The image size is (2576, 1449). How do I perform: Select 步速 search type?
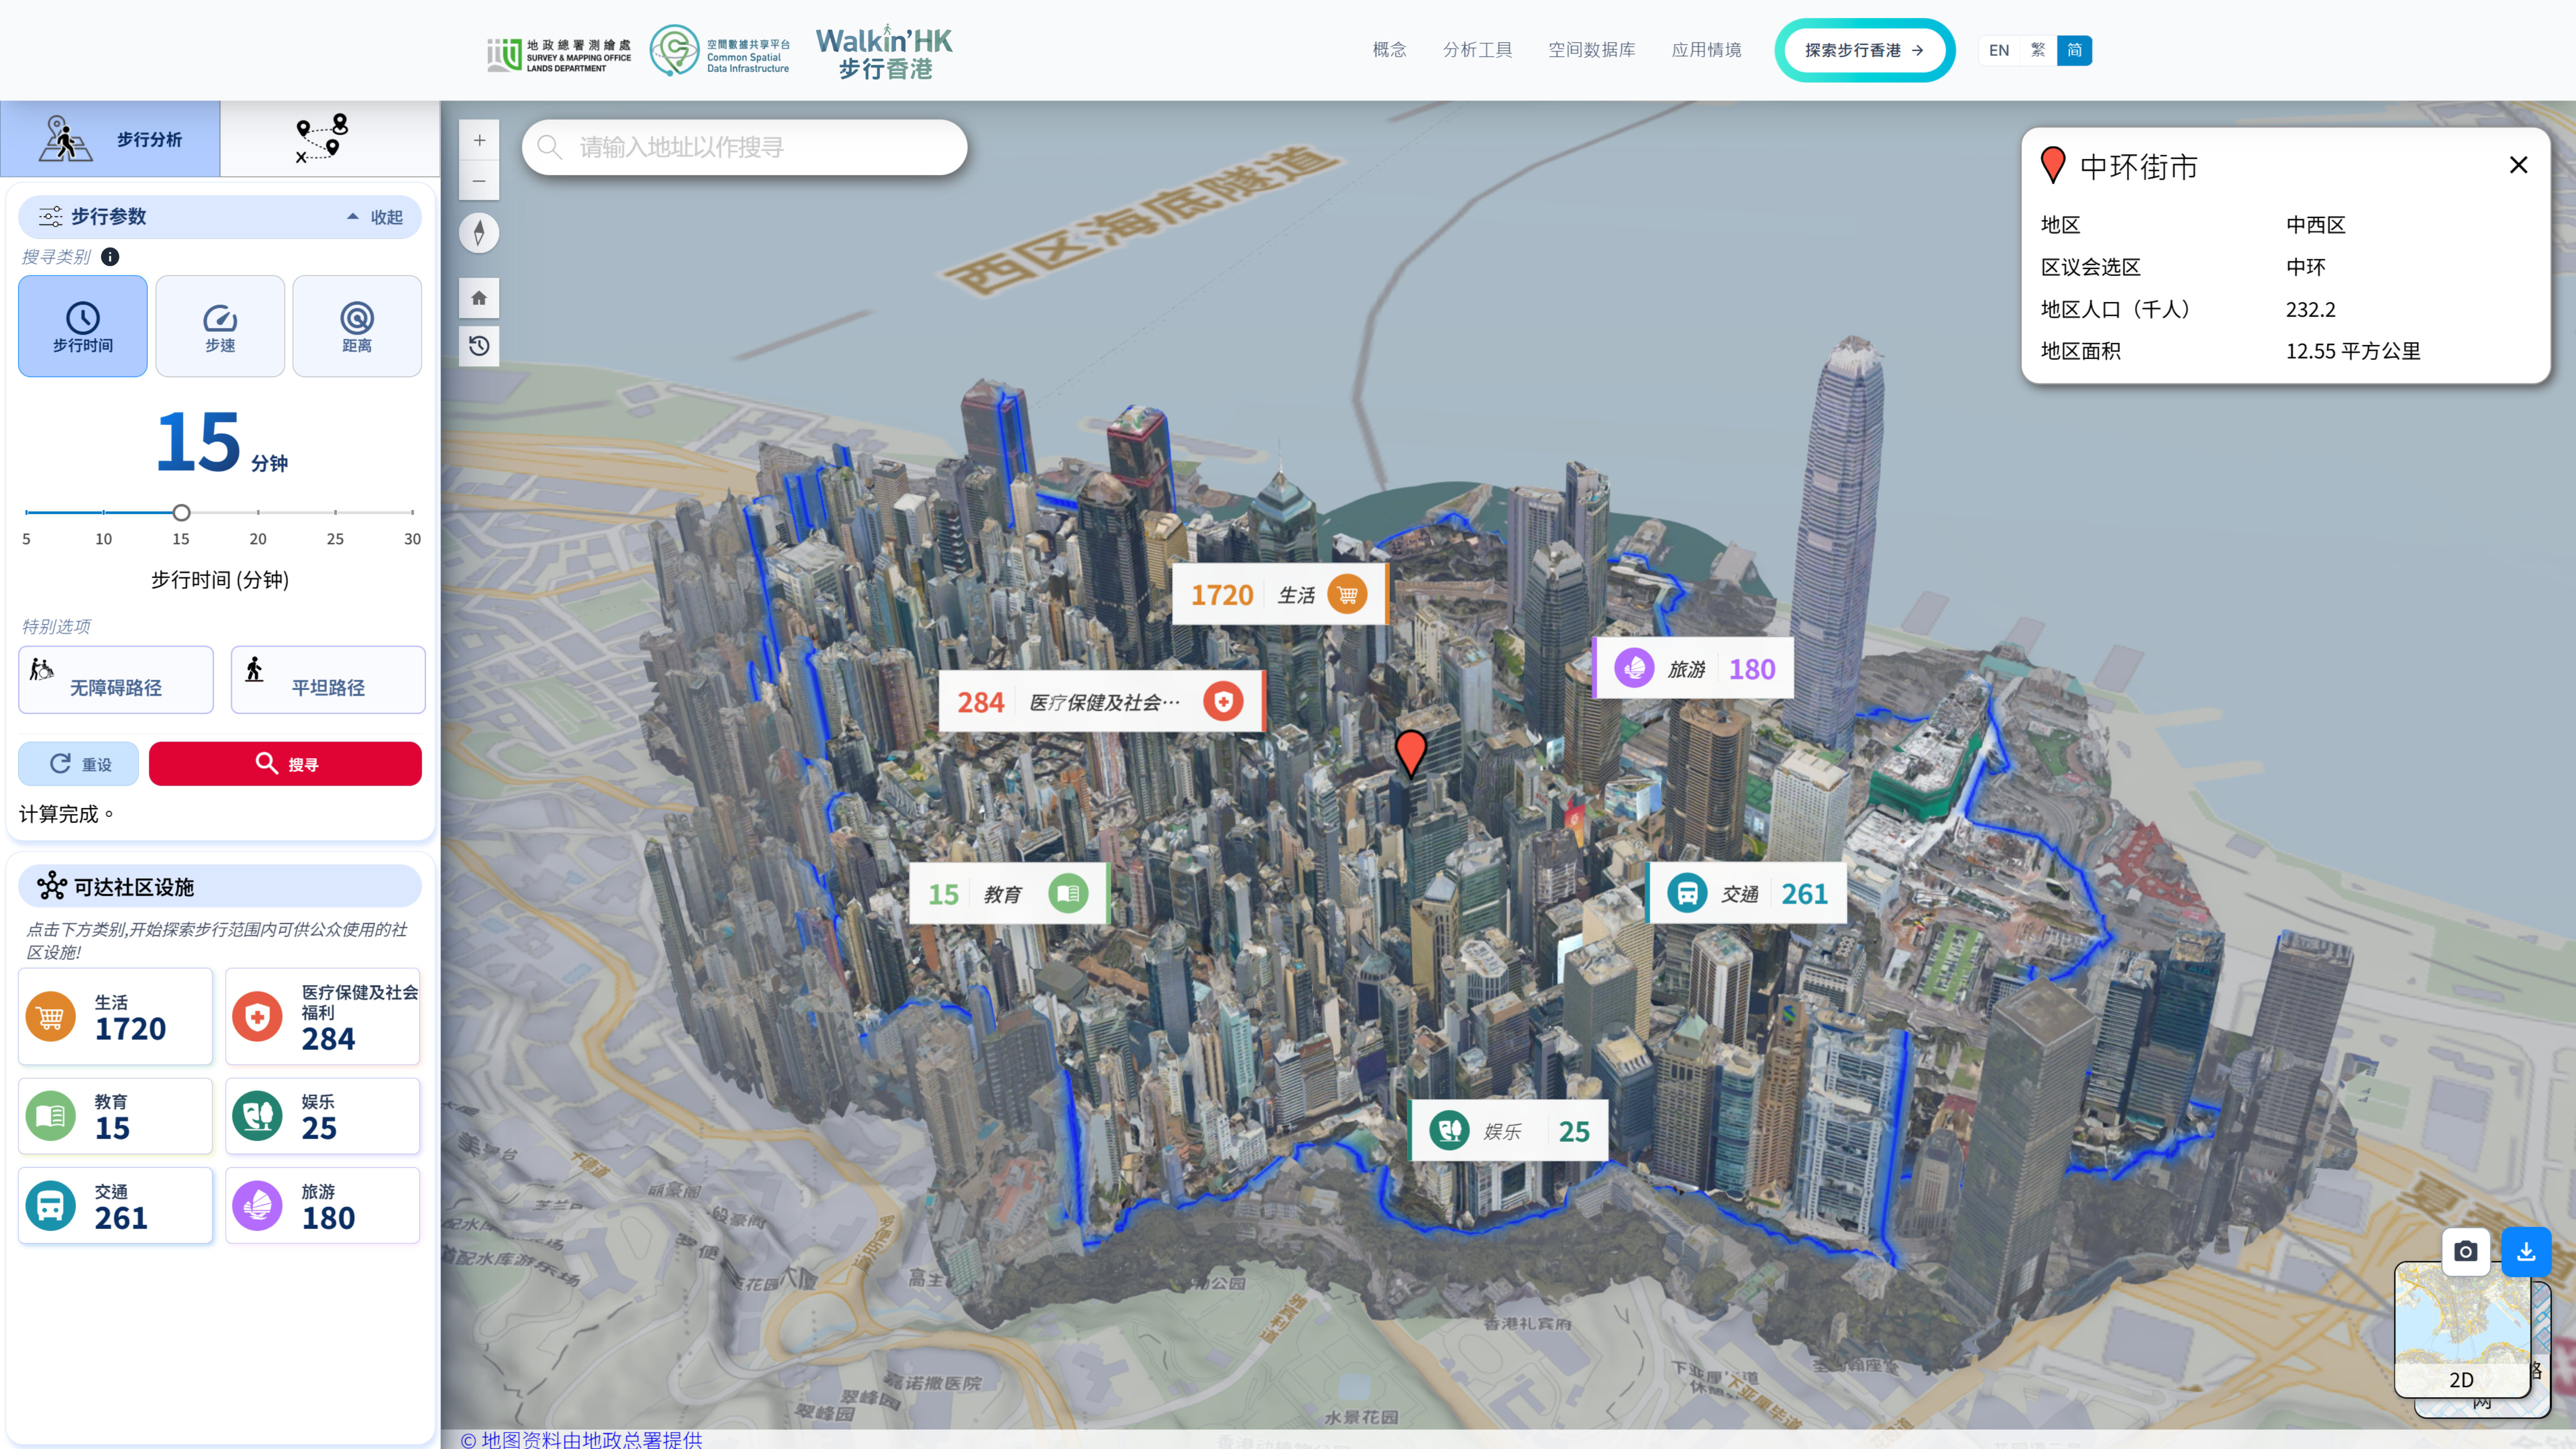[x=220, y=326]
